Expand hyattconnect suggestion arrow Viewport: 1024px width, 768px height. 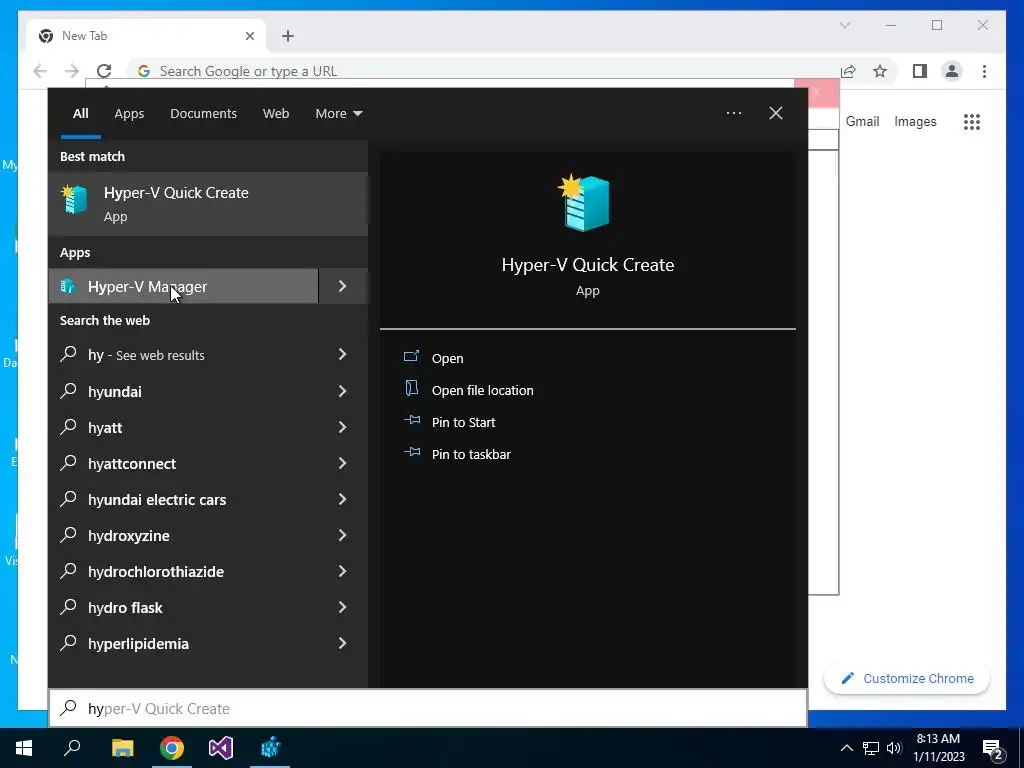click(342, 463)
